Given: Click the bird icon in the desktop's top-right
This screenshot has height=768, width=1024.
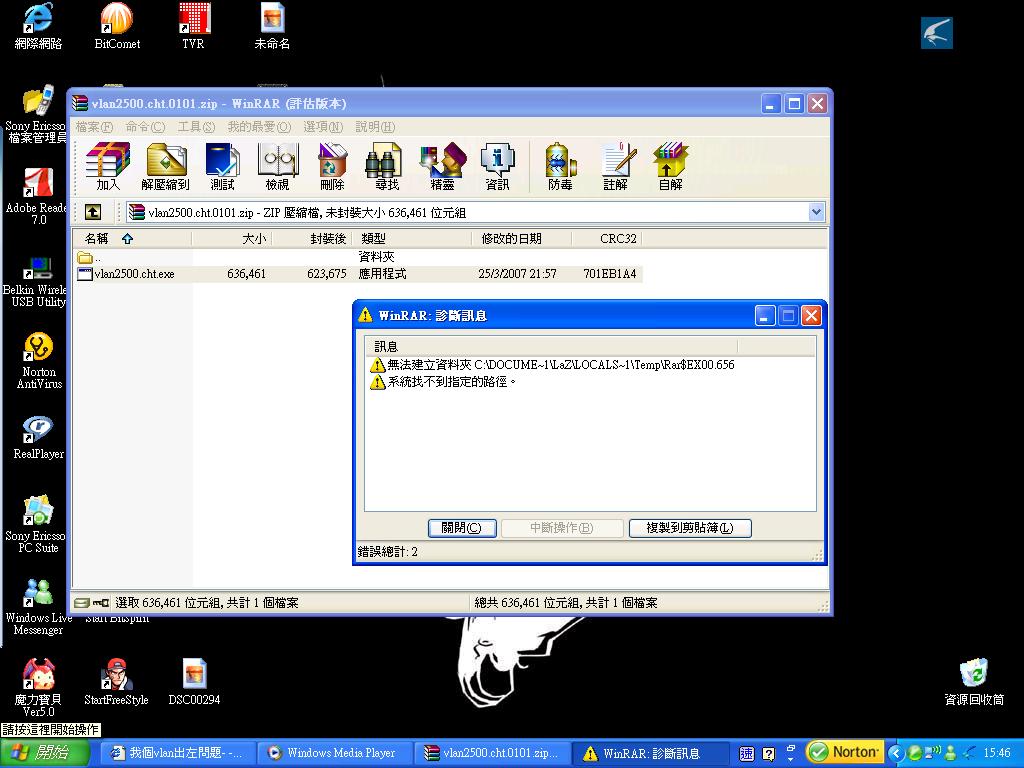Looking at the screenshot, I should pyautogui.click(x=936, y=33).
